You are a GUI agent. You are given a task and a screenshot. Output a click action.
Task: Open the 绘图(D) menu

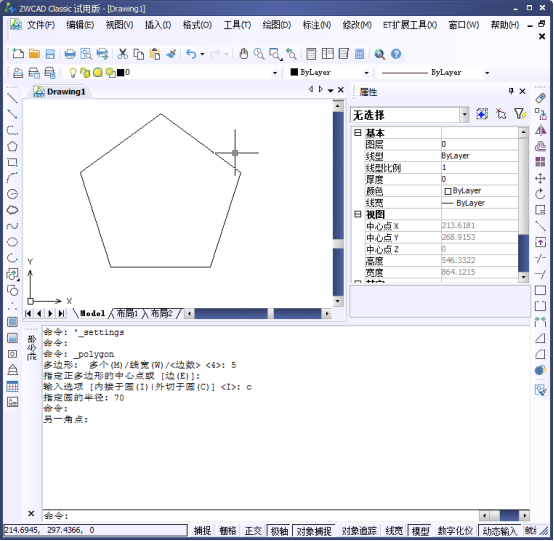277,25
